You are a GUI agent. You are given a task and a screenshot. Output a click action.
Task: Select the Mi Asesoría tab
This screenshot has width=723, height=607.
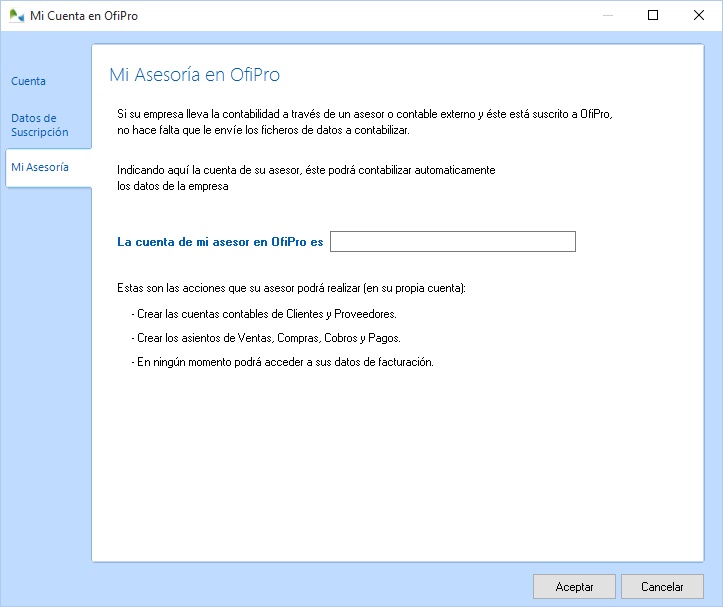tap(48, 167)
